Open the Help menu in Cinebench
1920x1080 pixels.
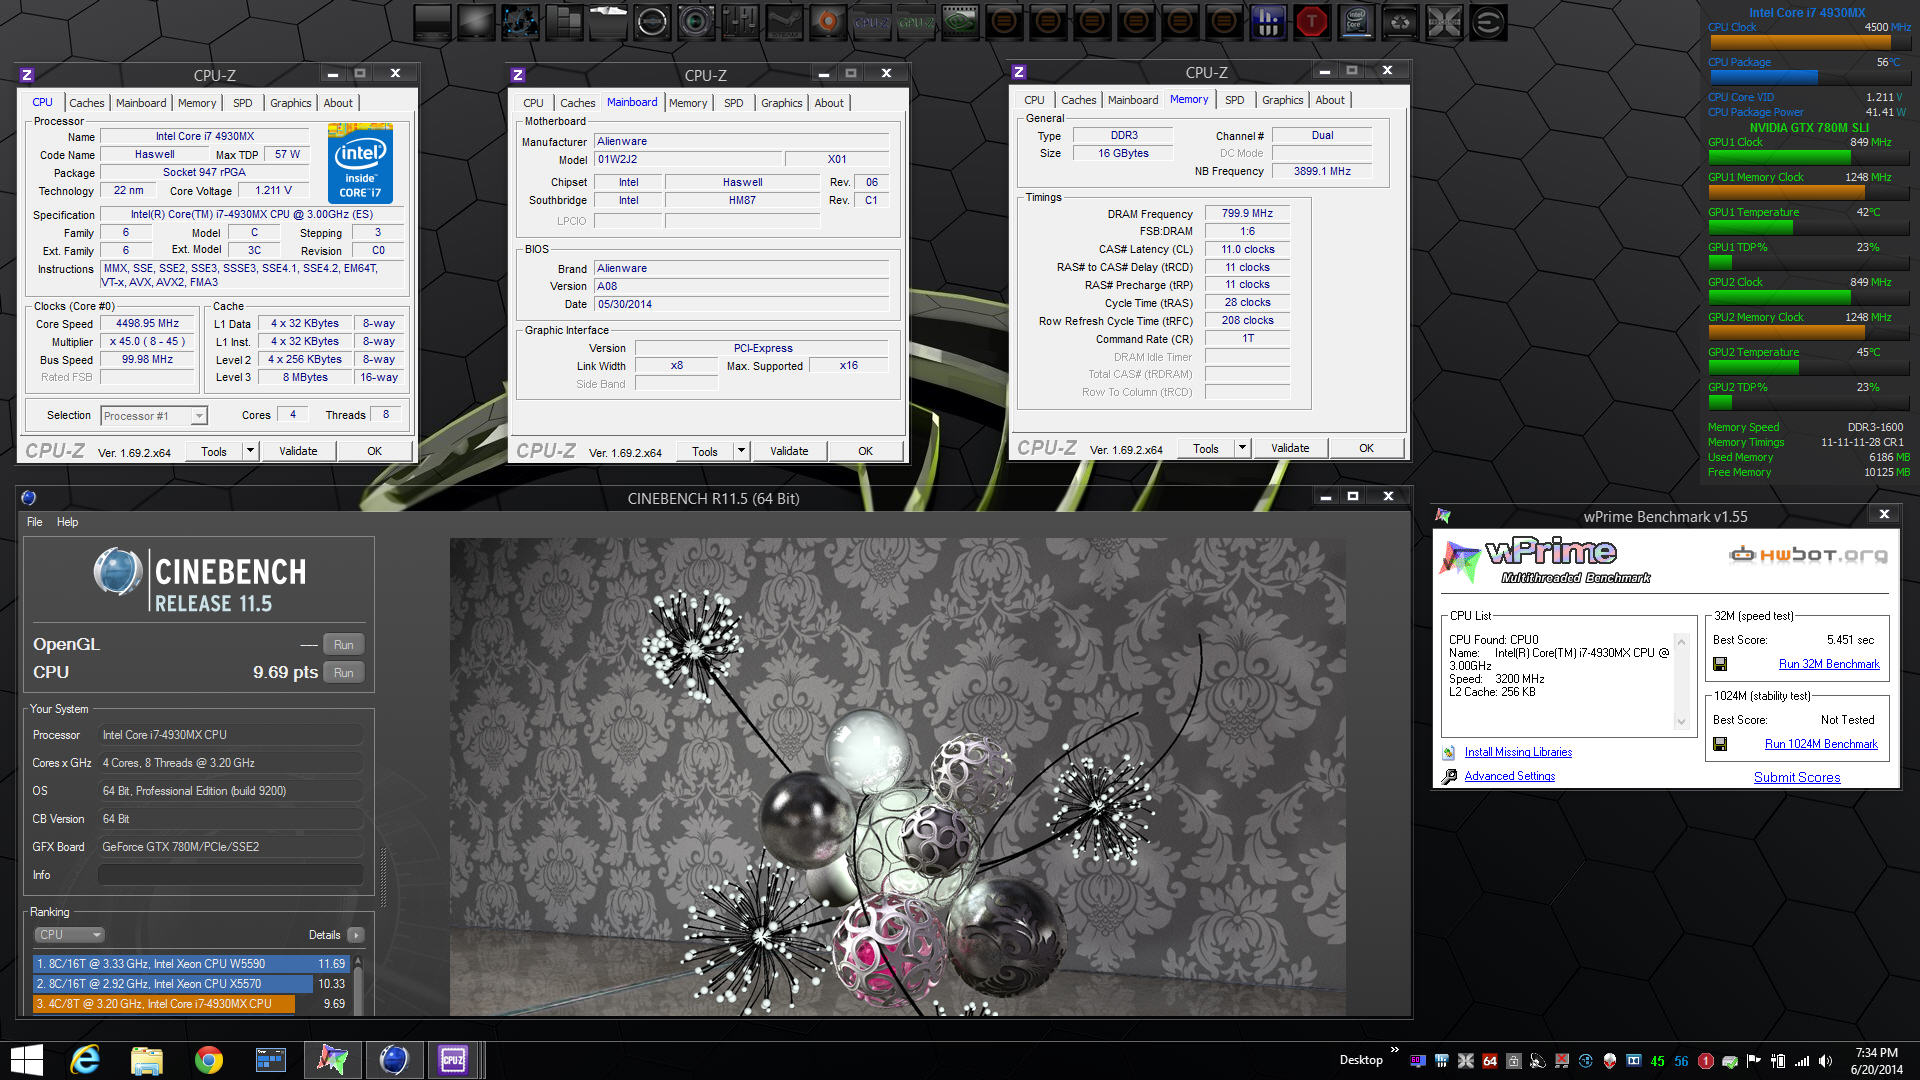click(x=67, y=522)
